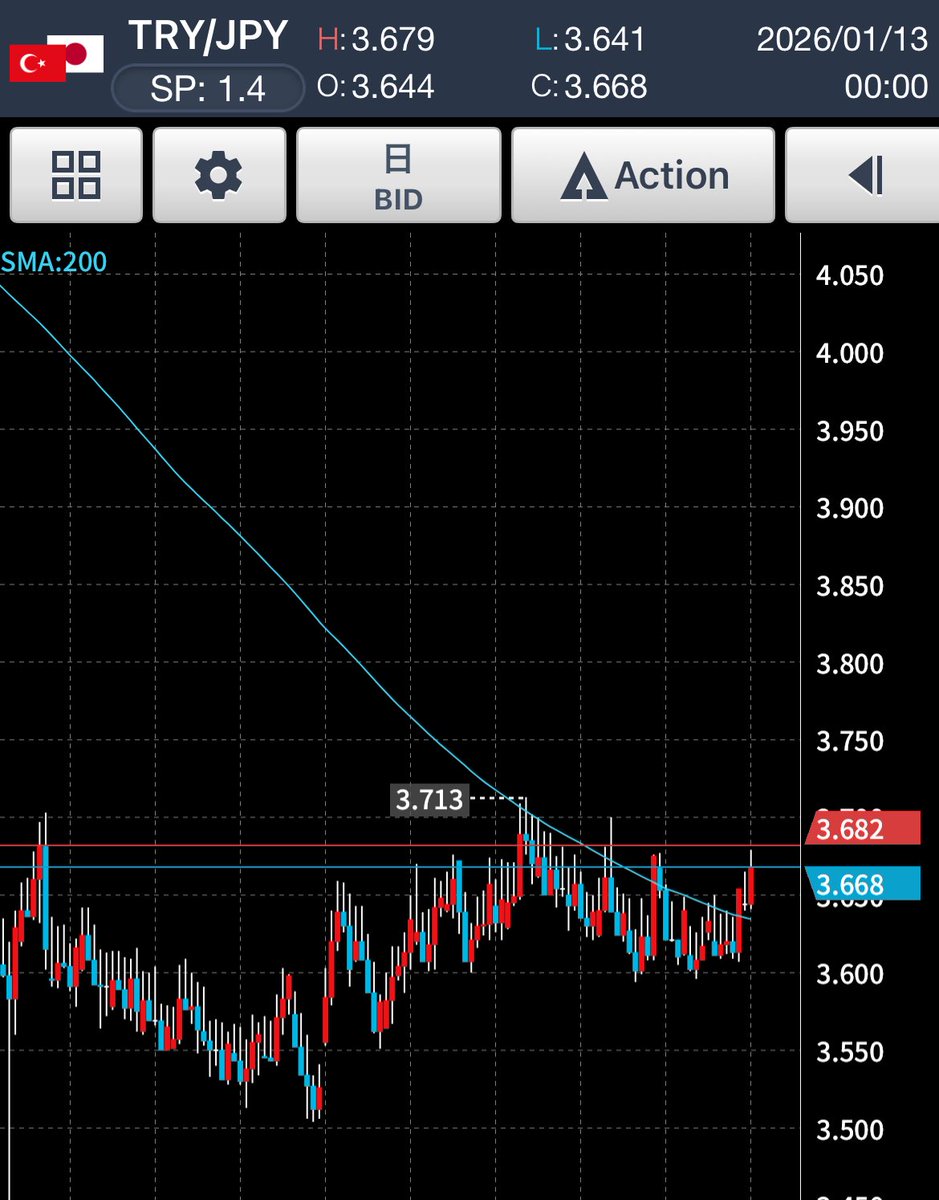Select the red 3.682 price tag
Image resolution: width=939 pixels, height=1200 pixels.
tap(863, 829)
